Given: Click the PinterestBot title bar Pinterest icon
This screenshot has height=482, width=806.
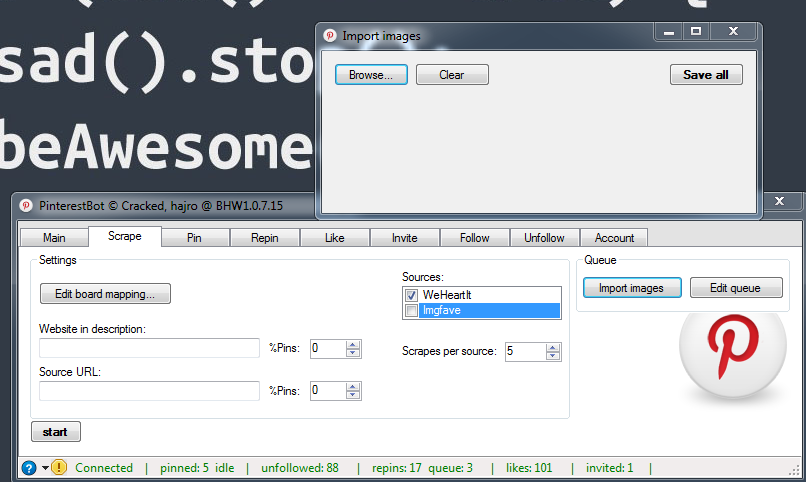Looking at the screenshot, I should coord(26,206).
